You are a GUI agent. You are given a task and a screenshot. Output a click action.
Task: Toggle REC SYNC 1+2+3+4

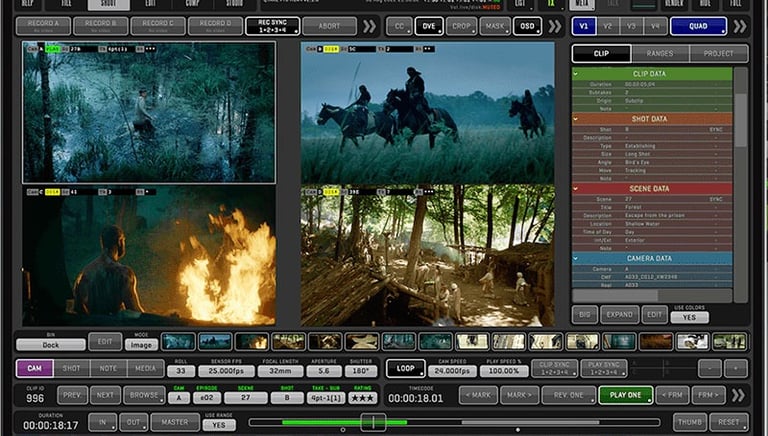[272, 26]
